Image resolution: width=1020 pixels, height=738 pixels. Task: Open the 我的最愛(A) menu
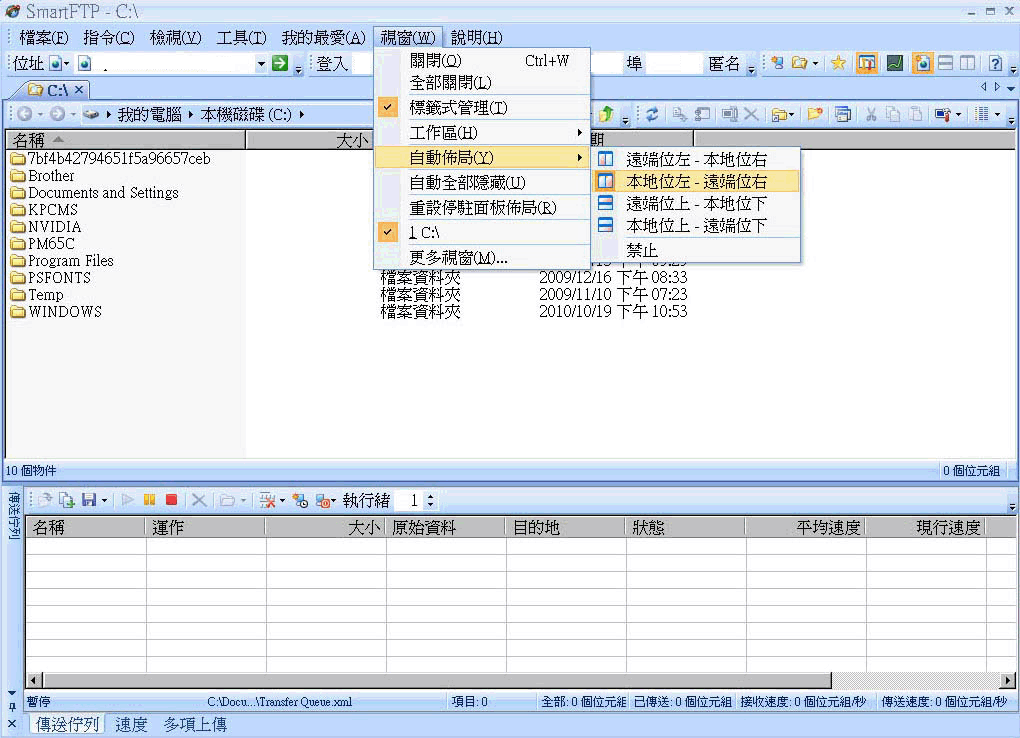click(323, 38)
